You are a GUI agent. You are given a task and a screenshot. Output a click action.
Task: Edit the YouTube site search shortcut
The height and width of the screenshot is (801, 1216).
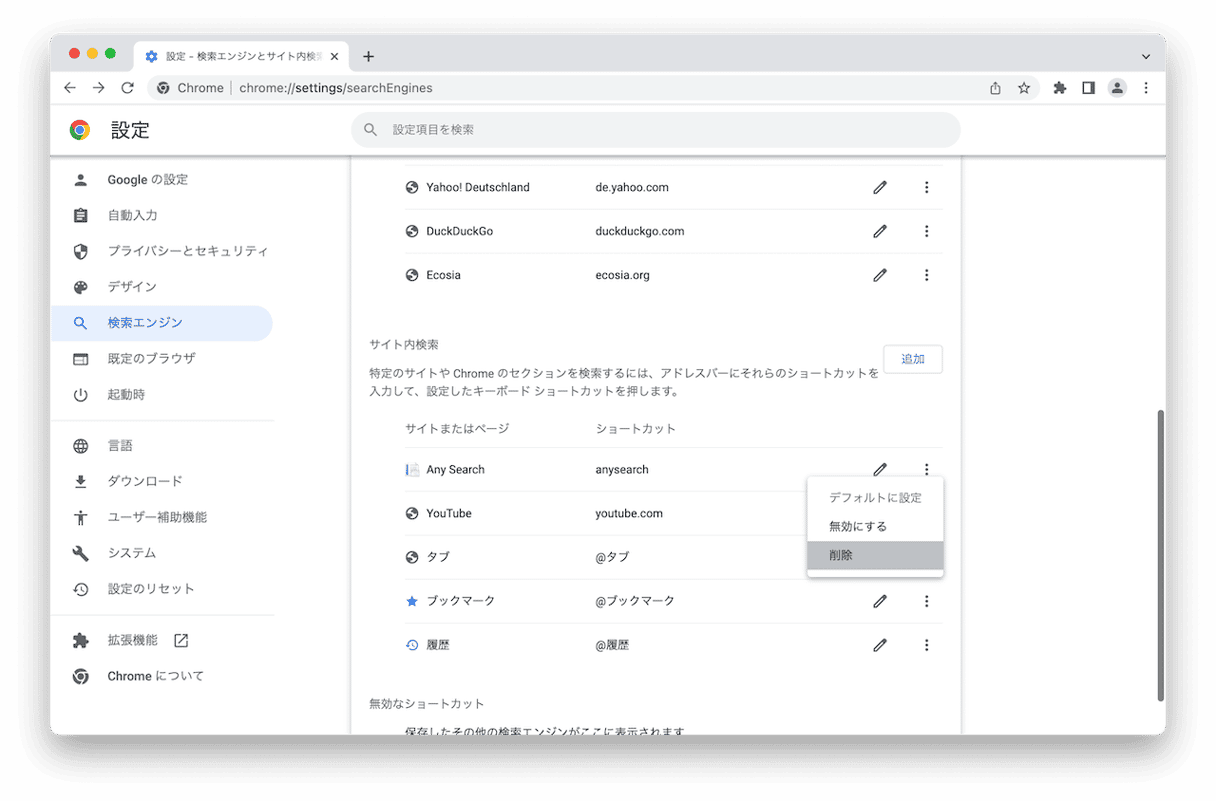[879, 513]
